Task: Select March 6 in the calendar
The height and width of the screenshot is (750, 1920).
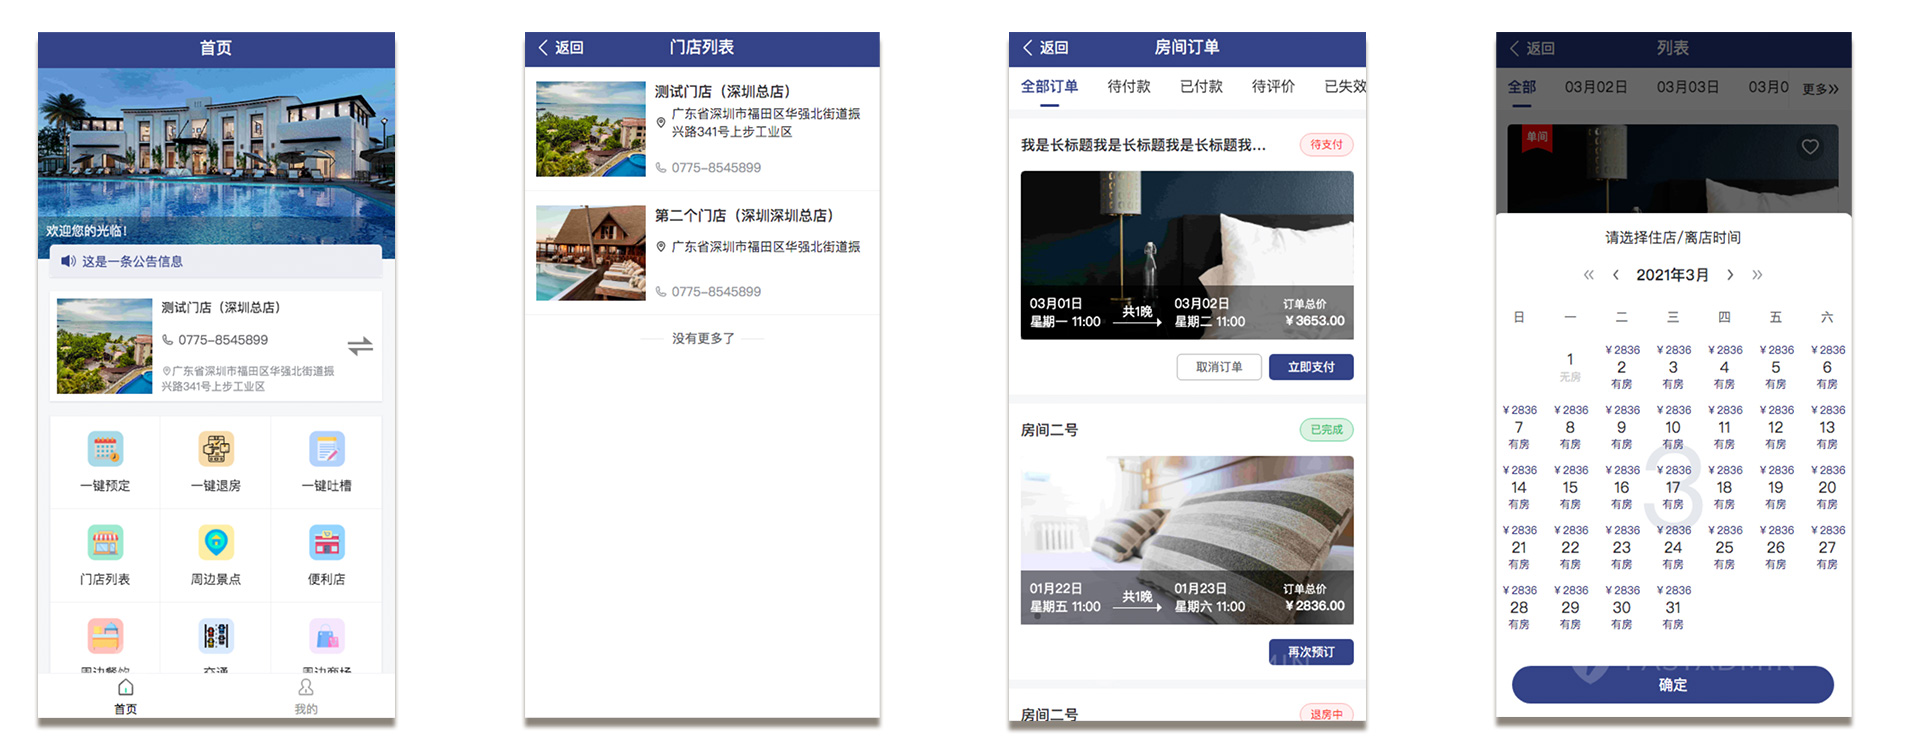Action: tap(1827, 367)
